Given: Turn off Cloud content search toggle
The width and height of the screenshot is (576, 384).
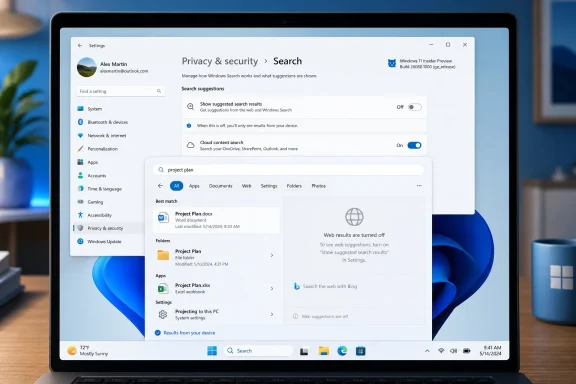Looking at the screenshot, I should coord(414,145).
